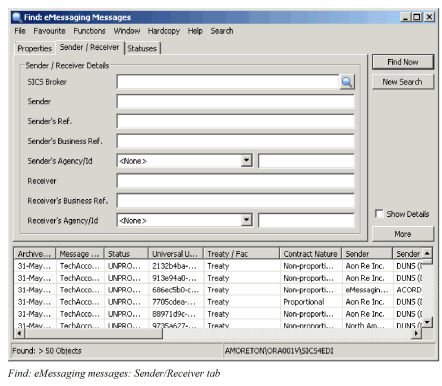
Task: Sort by the Message column header
Action: point(80,254)
